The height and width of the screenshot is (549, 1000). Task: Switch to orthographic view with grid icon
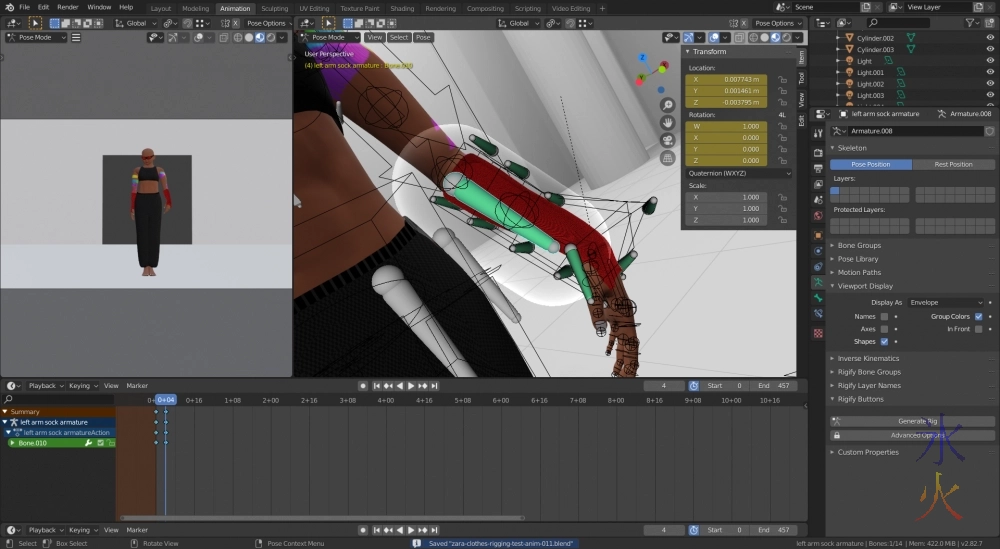click(667, 158)
